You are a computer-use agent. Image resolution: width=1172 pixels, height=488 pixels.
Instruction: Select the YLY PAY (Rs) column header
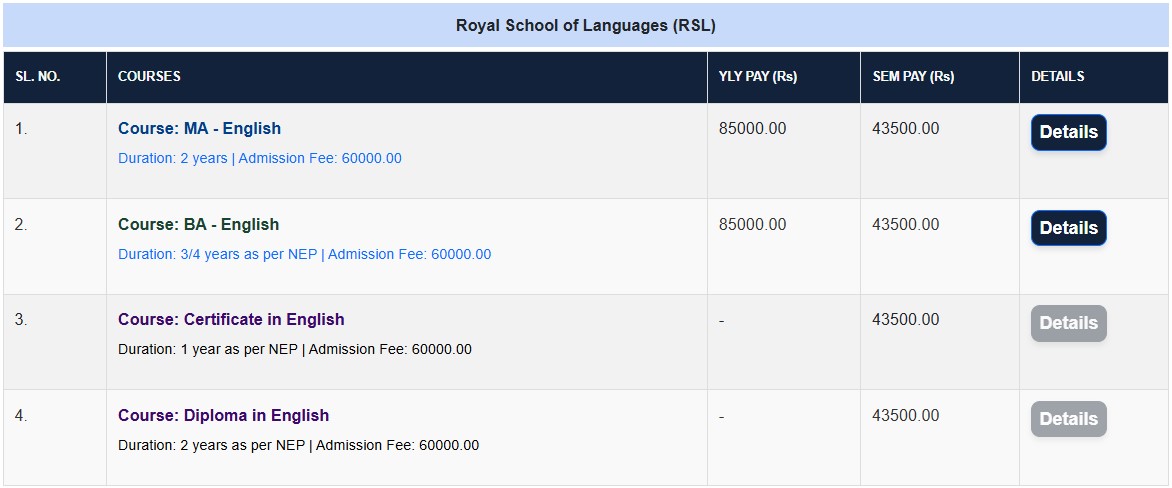pos(757,77)
